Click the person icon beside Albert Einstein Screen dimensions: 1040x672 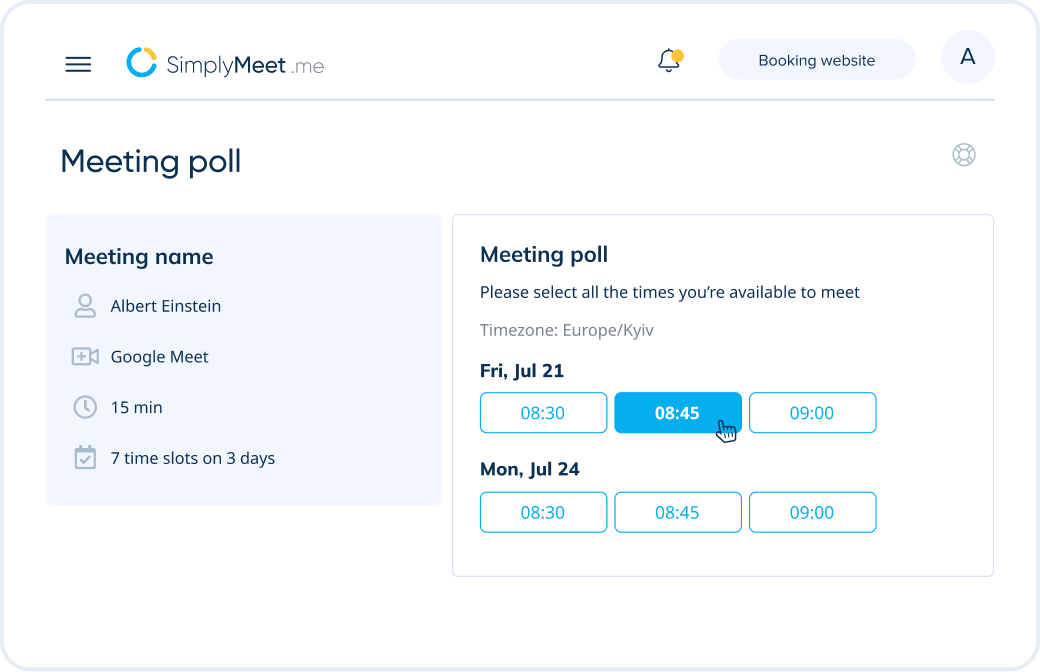tap(85, 306)
